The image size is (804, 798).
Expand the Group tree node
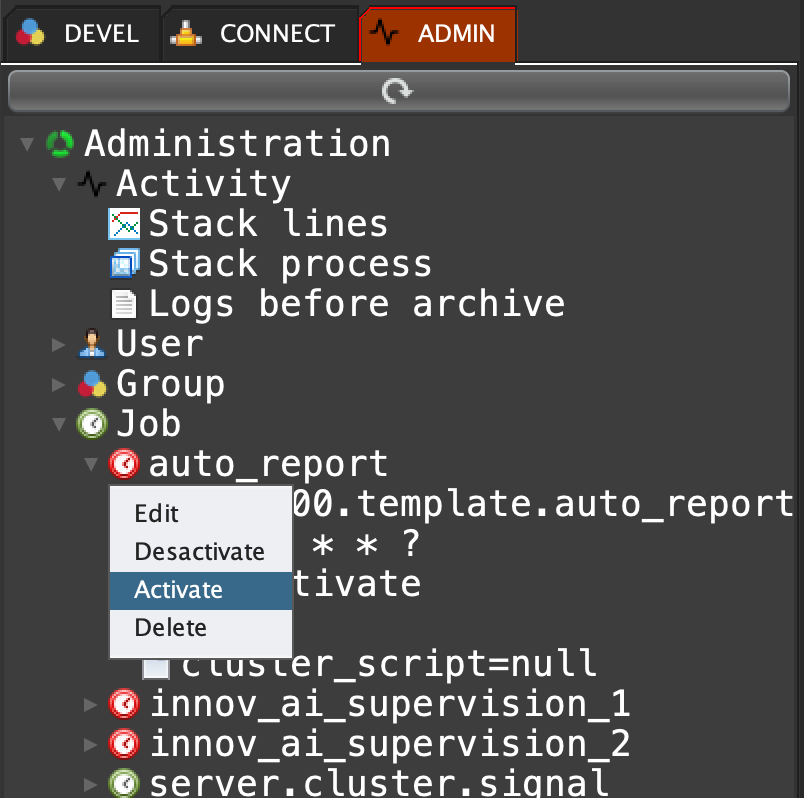pyautogui.click(x=59, y=385)
